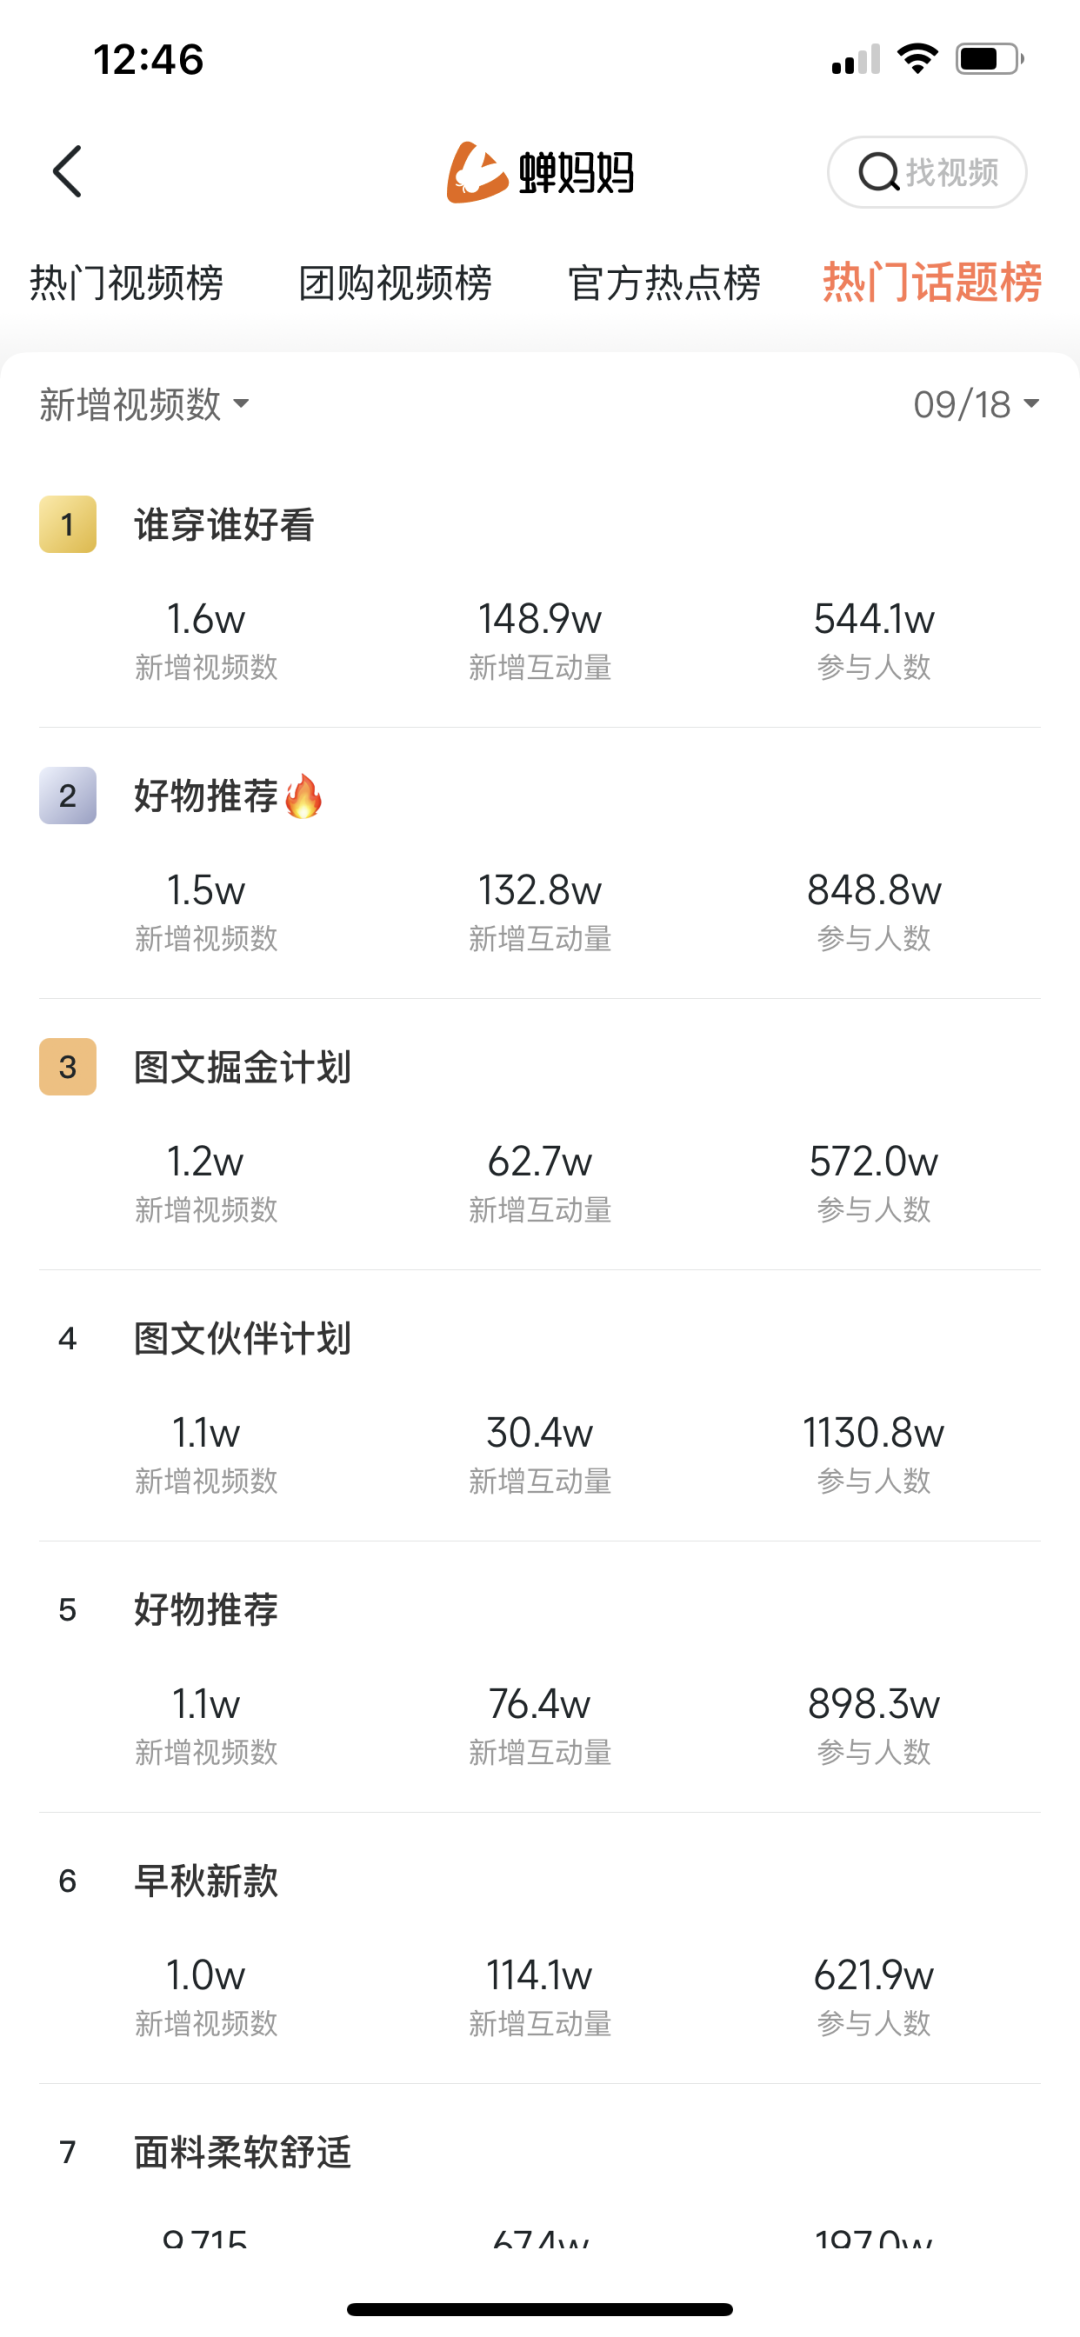Switch to the 热门视频榜 tab
1080x2337 pixels.
[127, 283]
